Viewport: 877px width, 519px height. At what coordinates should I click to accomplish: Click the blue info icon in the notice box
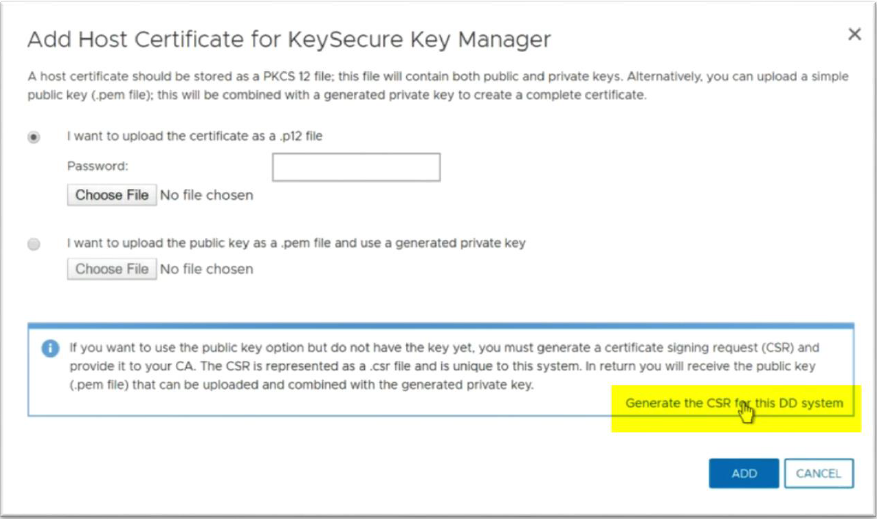[50, 348]
